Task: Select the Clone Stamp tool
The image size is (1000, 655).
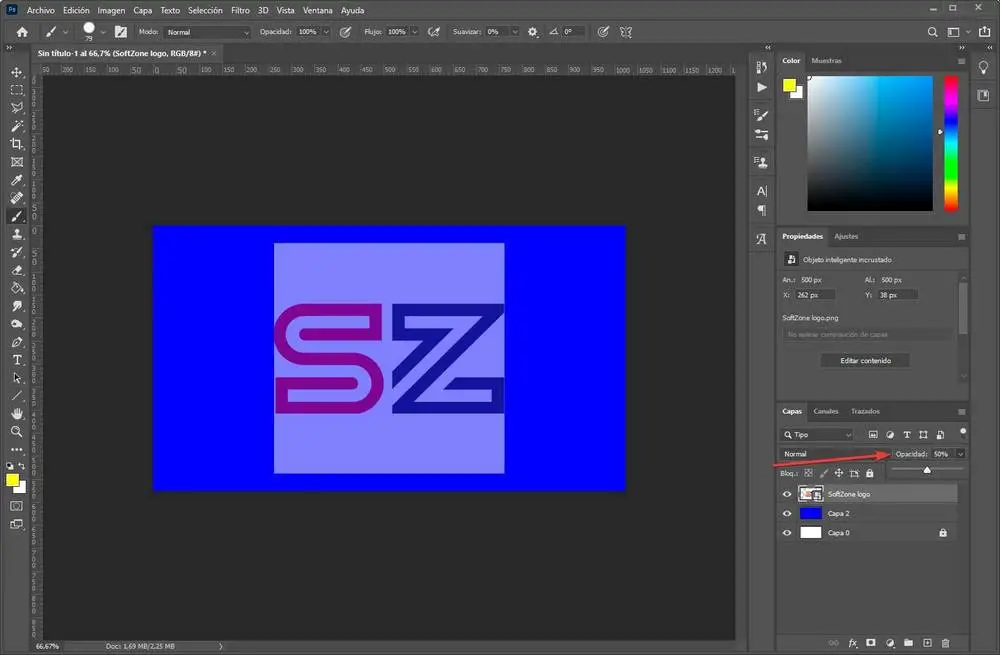Action: click(x=17, y=234)
